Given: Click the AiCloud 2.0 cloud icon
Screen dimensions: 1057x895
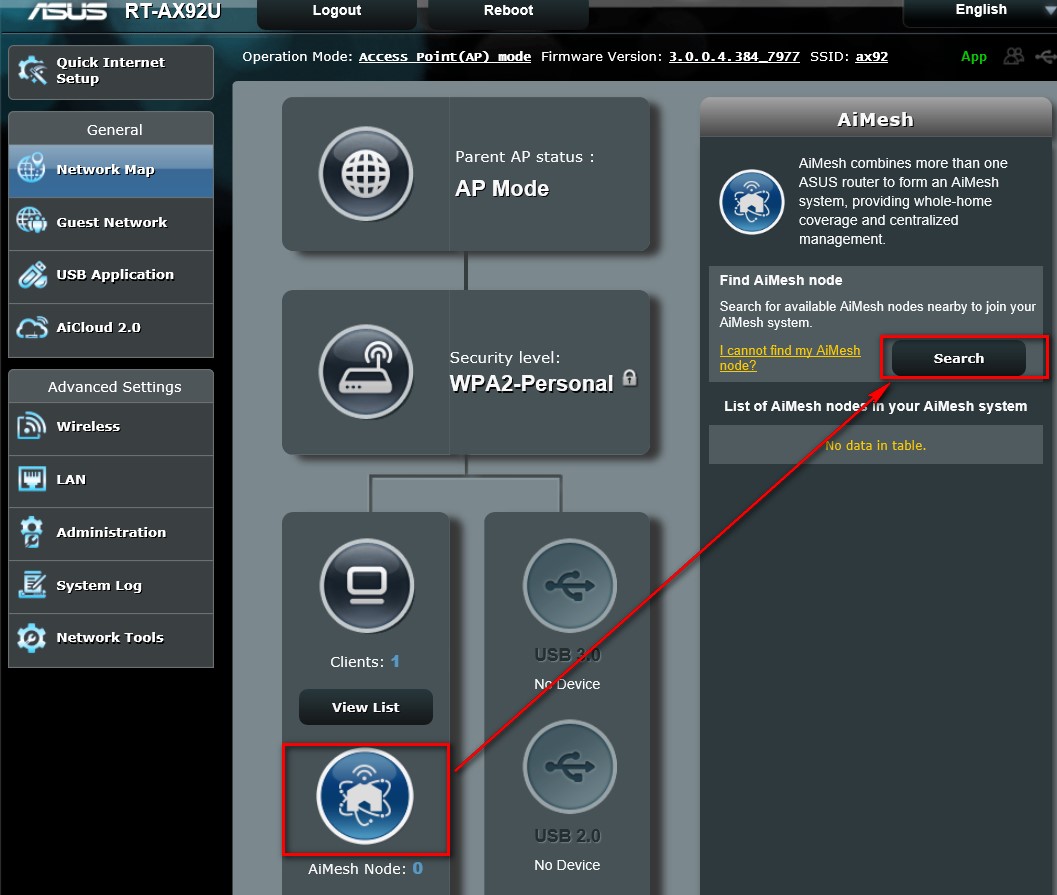Looking at the screenshot, I should click(32, 328).
